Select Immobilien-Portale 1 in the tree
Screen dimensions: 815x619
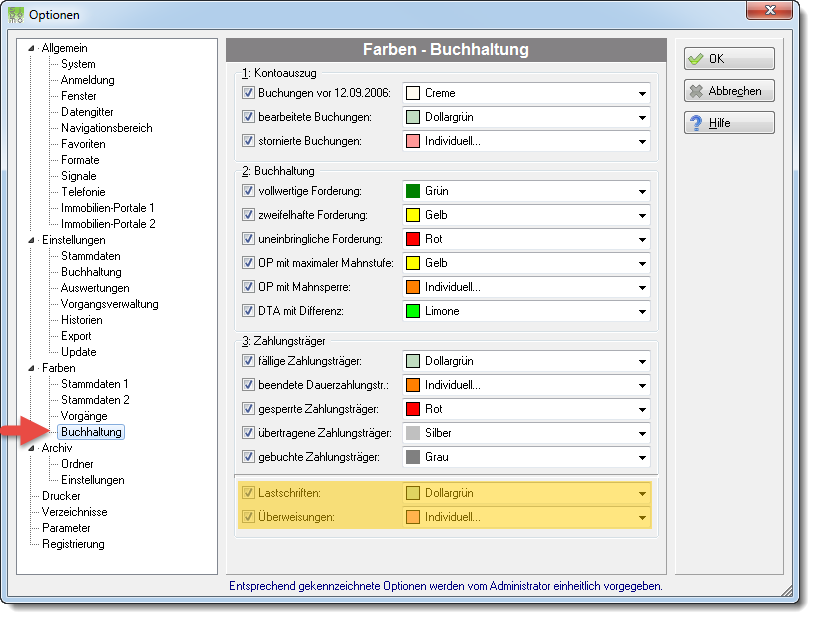coord(108,208)
